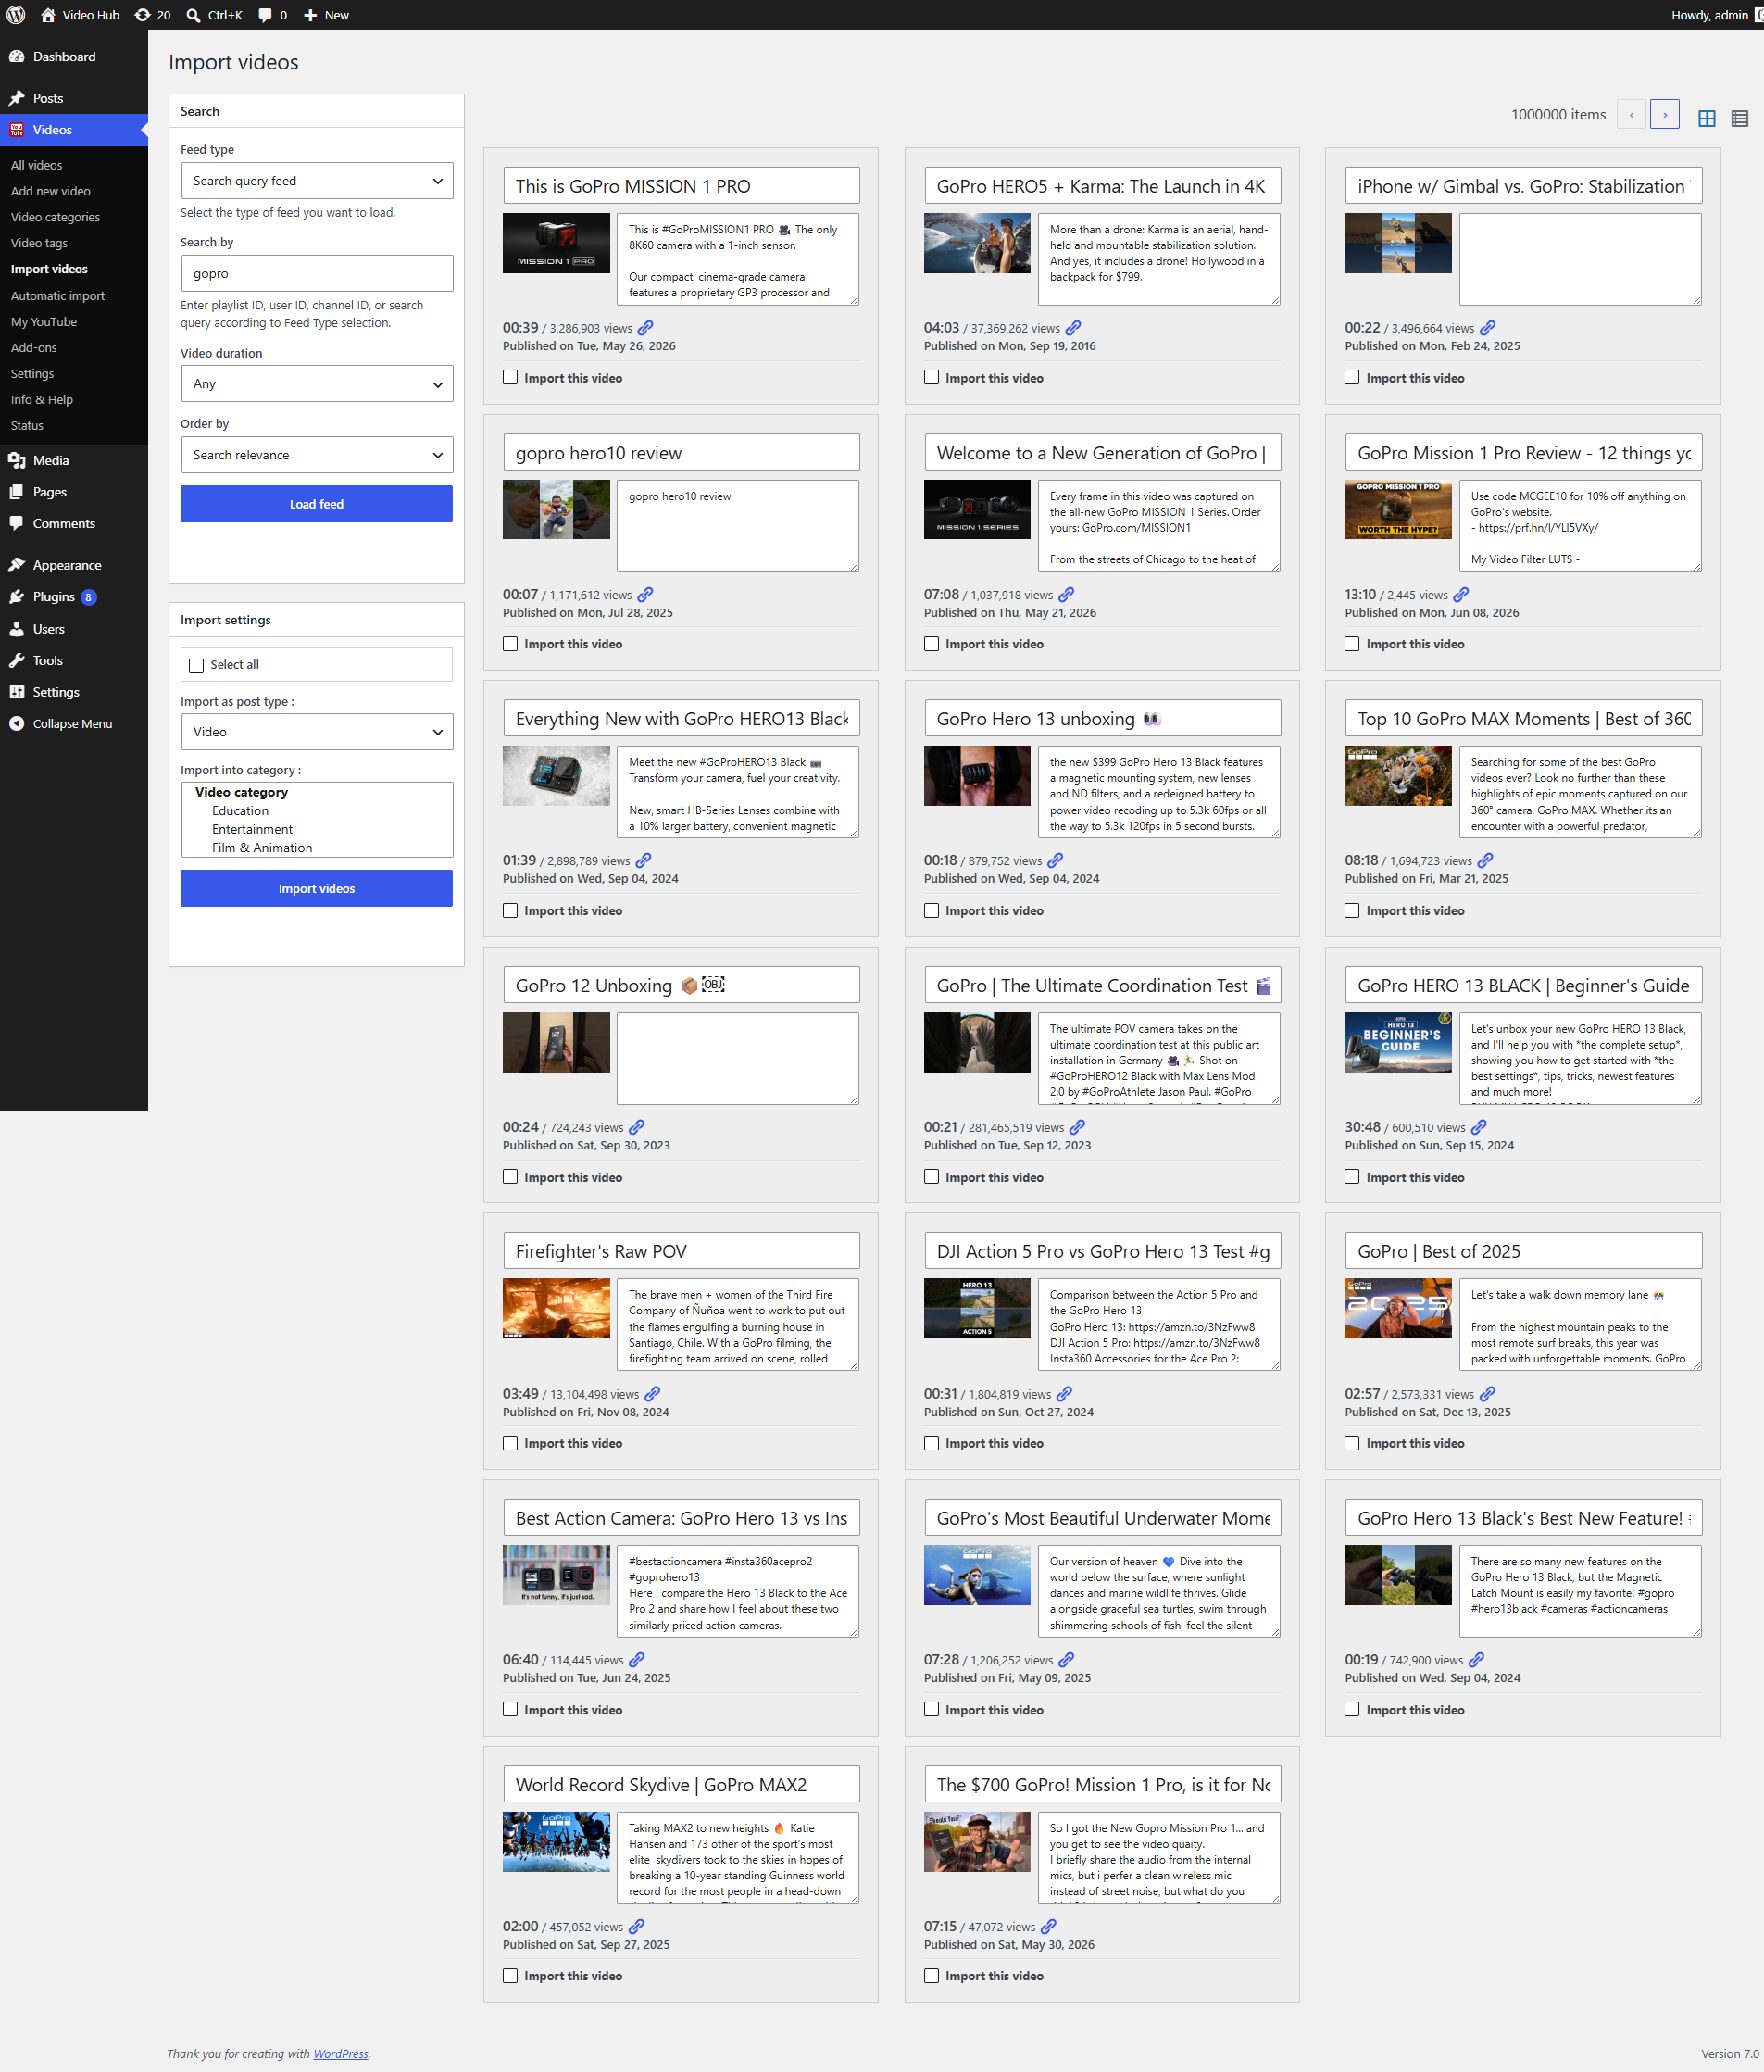The image size is (1764, 2072).
Task: Open link icon for iPhone Gimbal vs GoPro video
Action: (1487, 328)
